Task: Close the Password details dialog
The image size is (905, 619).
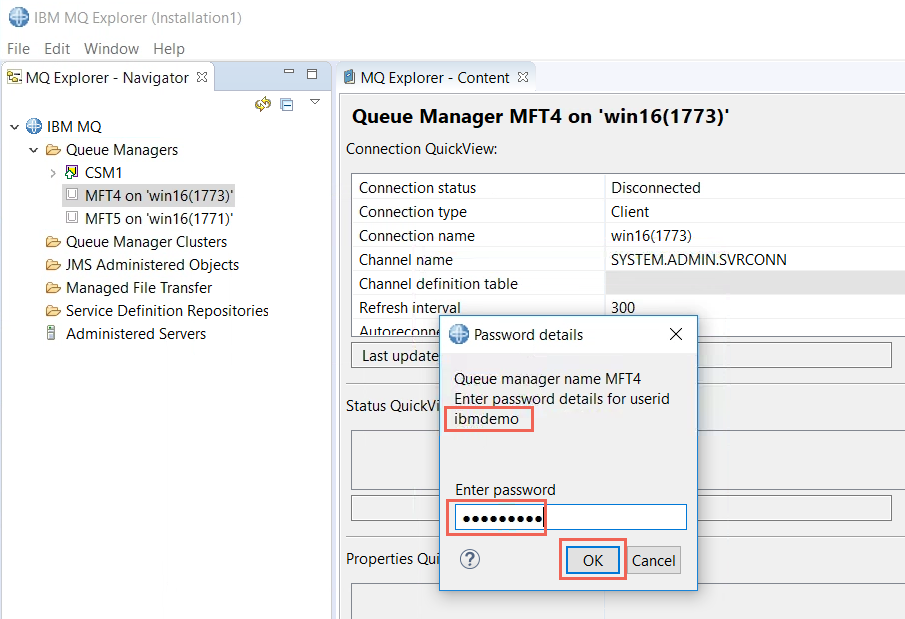Action: click(676, 334)
